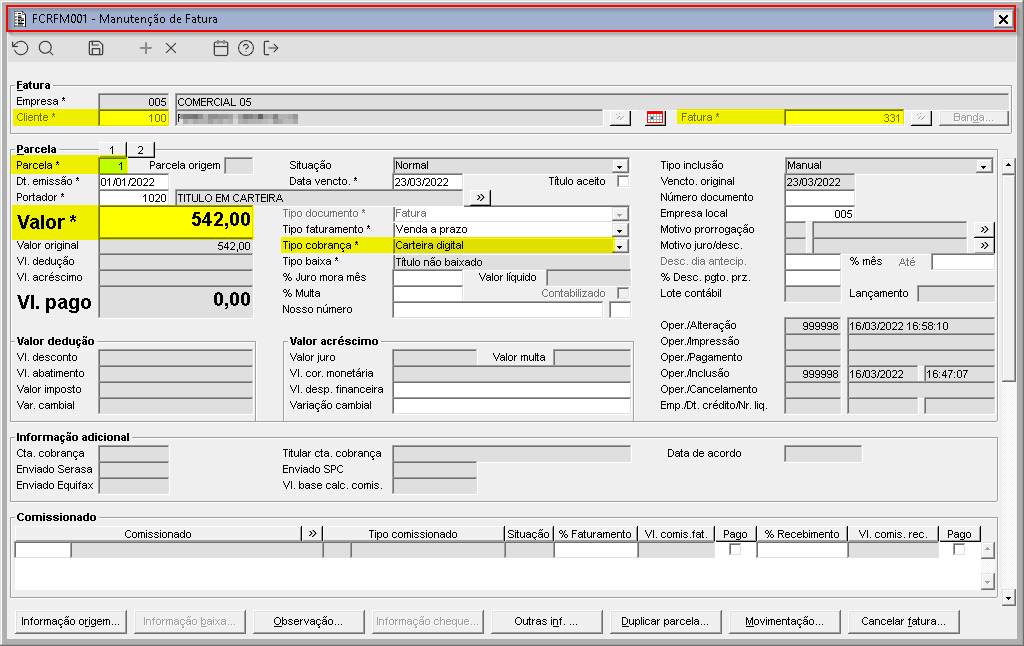Click the Cliente code field showing 100

tap(134, 118)
